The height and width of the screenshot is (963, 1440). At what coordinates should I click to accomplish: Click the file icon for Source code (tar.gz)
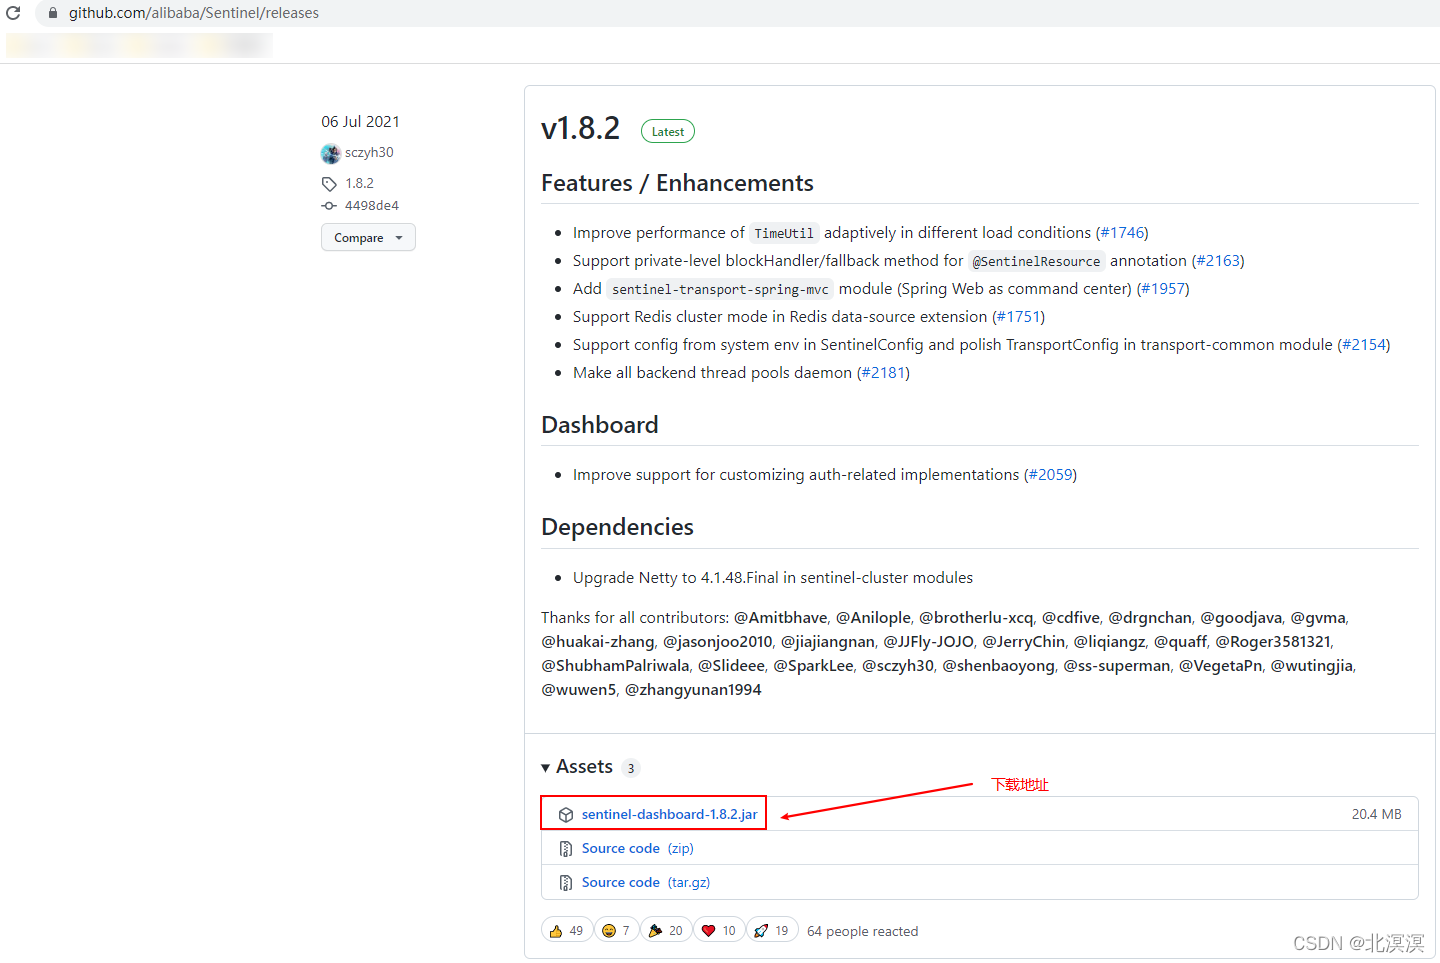566,883
